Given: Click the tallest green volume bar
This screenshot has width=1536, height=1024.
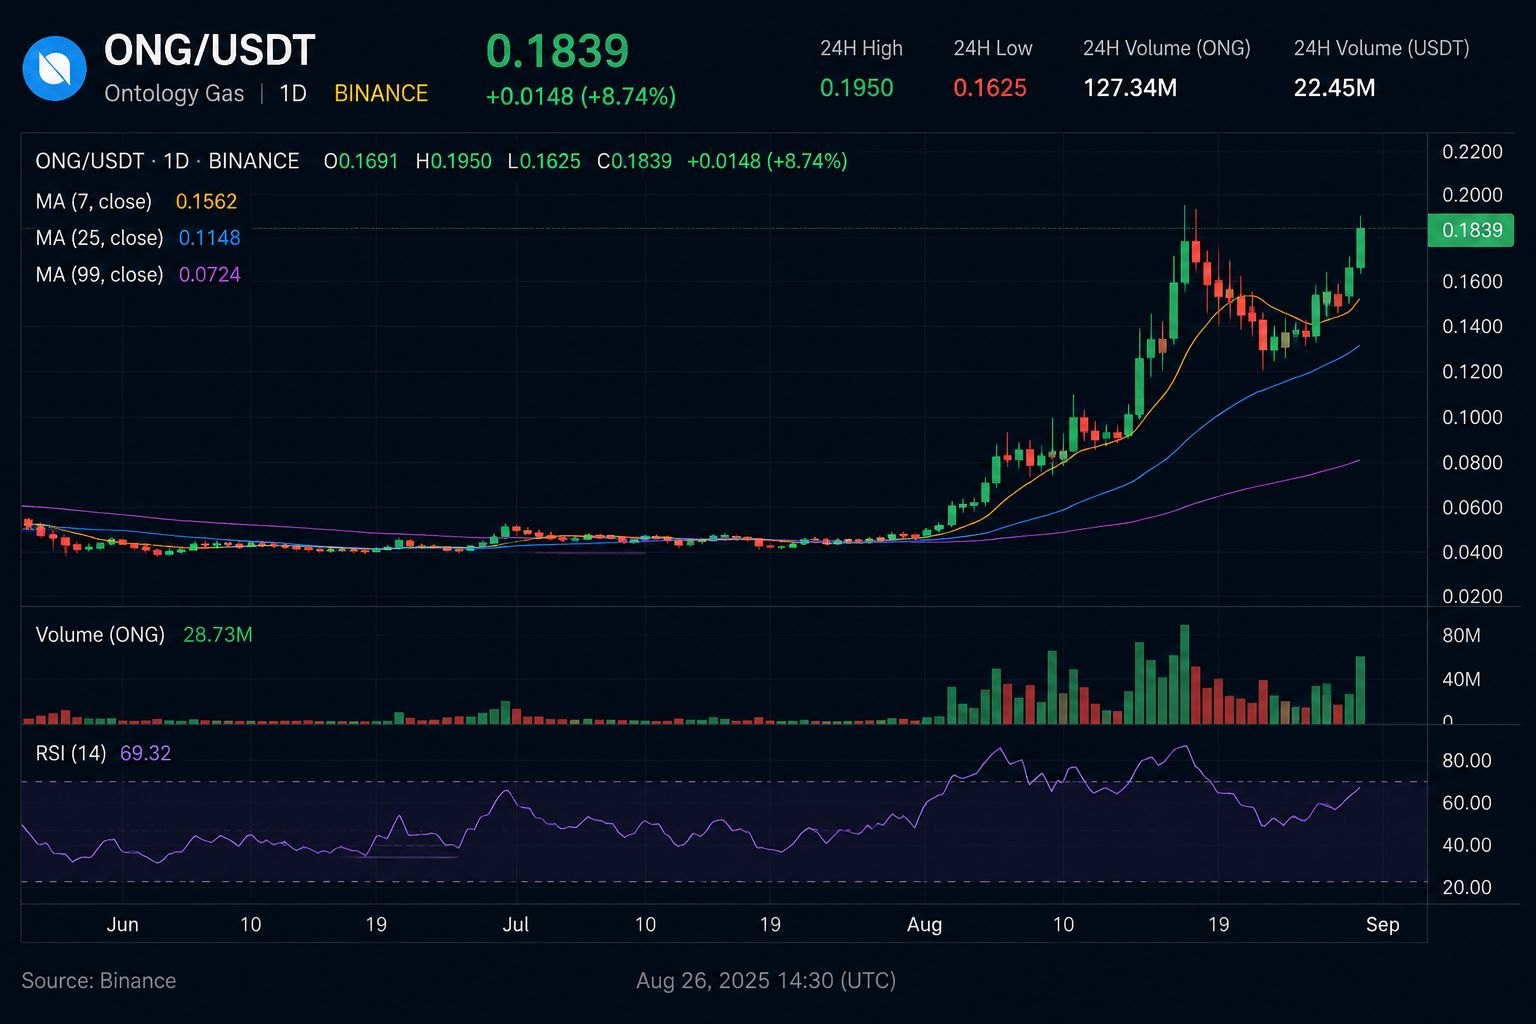Looking at the screenshot, I should (x=1184, y=674).
